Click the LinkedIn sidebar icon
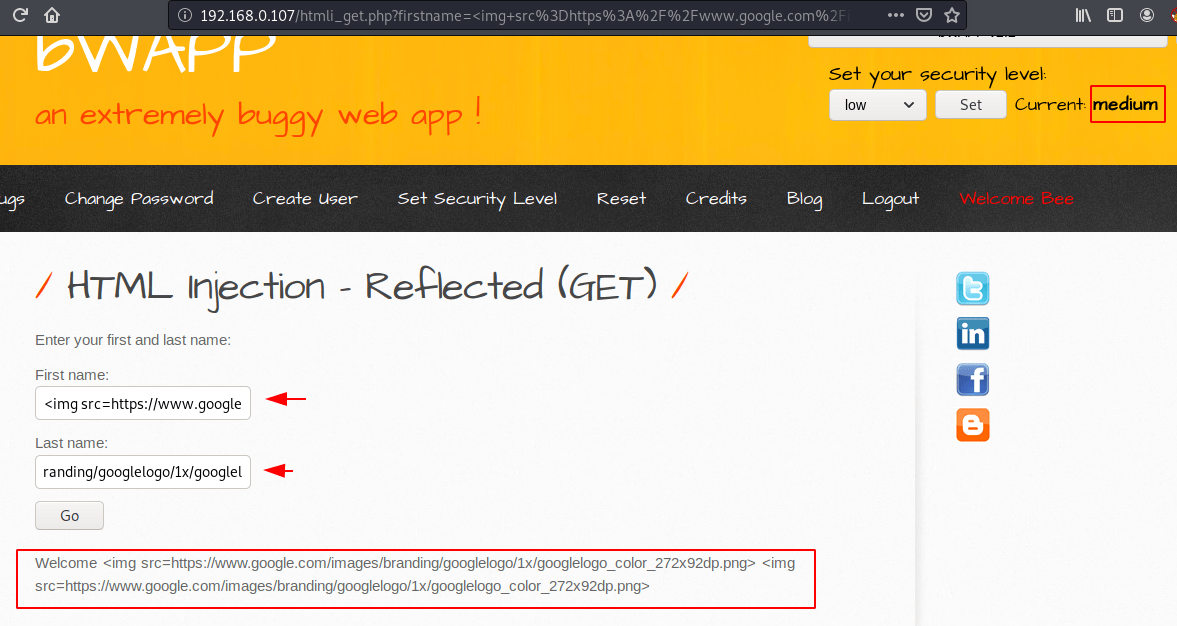Screen dimensions: 1177x626 coord(971,333)
